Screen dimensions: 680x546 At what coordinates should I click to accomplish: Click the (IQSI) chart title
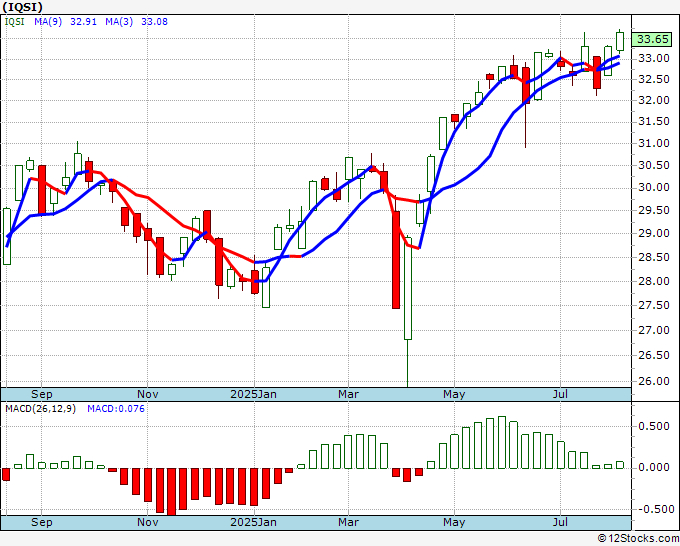(x=23, y=7)
